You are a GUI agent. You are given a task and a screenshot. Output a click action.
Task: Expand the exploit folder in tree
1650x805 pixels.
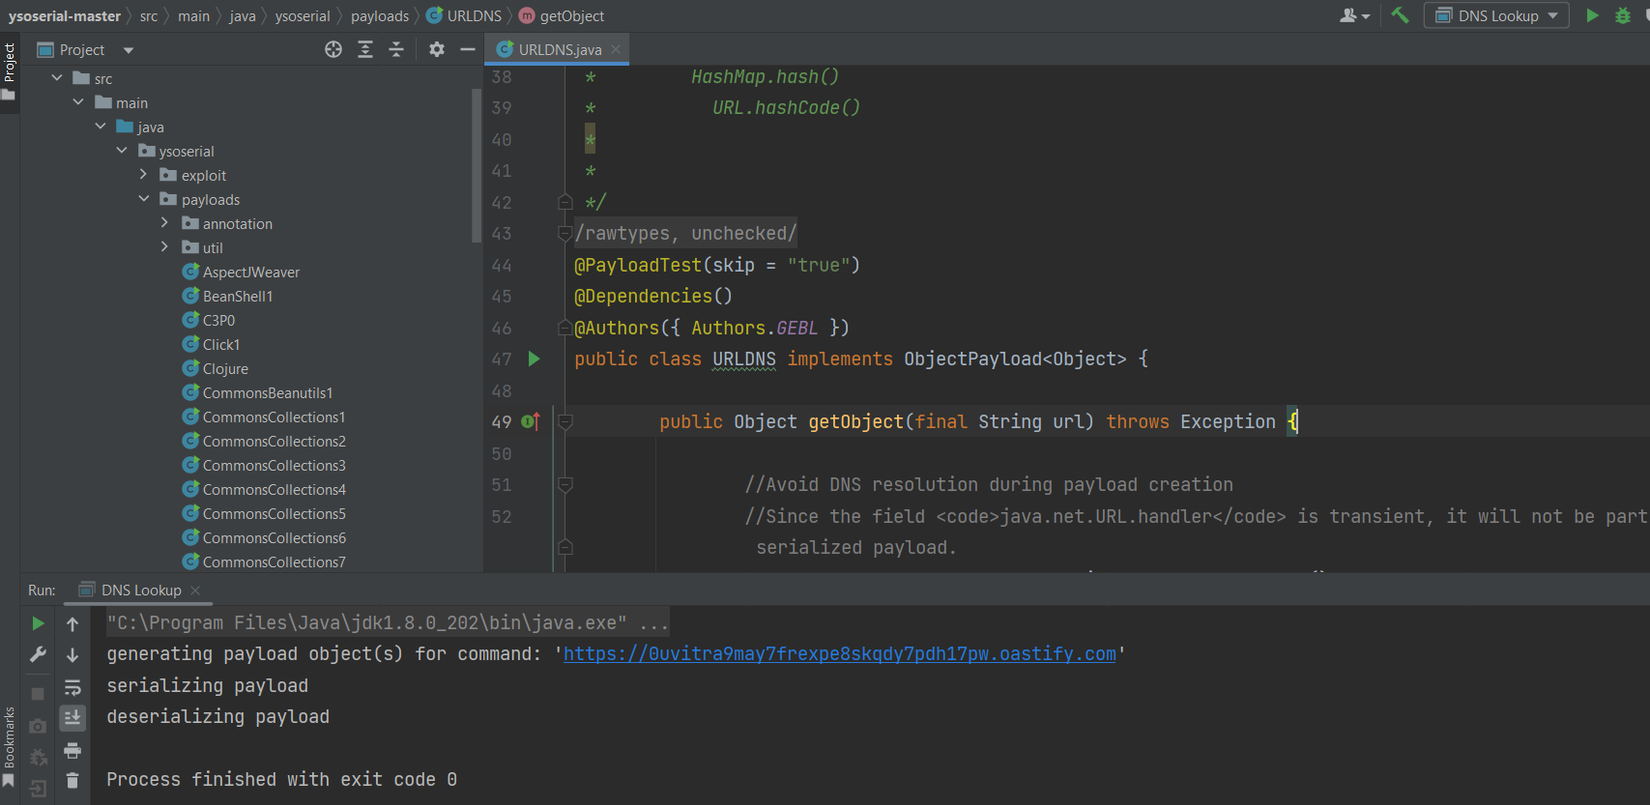click(x=144, y=175)
